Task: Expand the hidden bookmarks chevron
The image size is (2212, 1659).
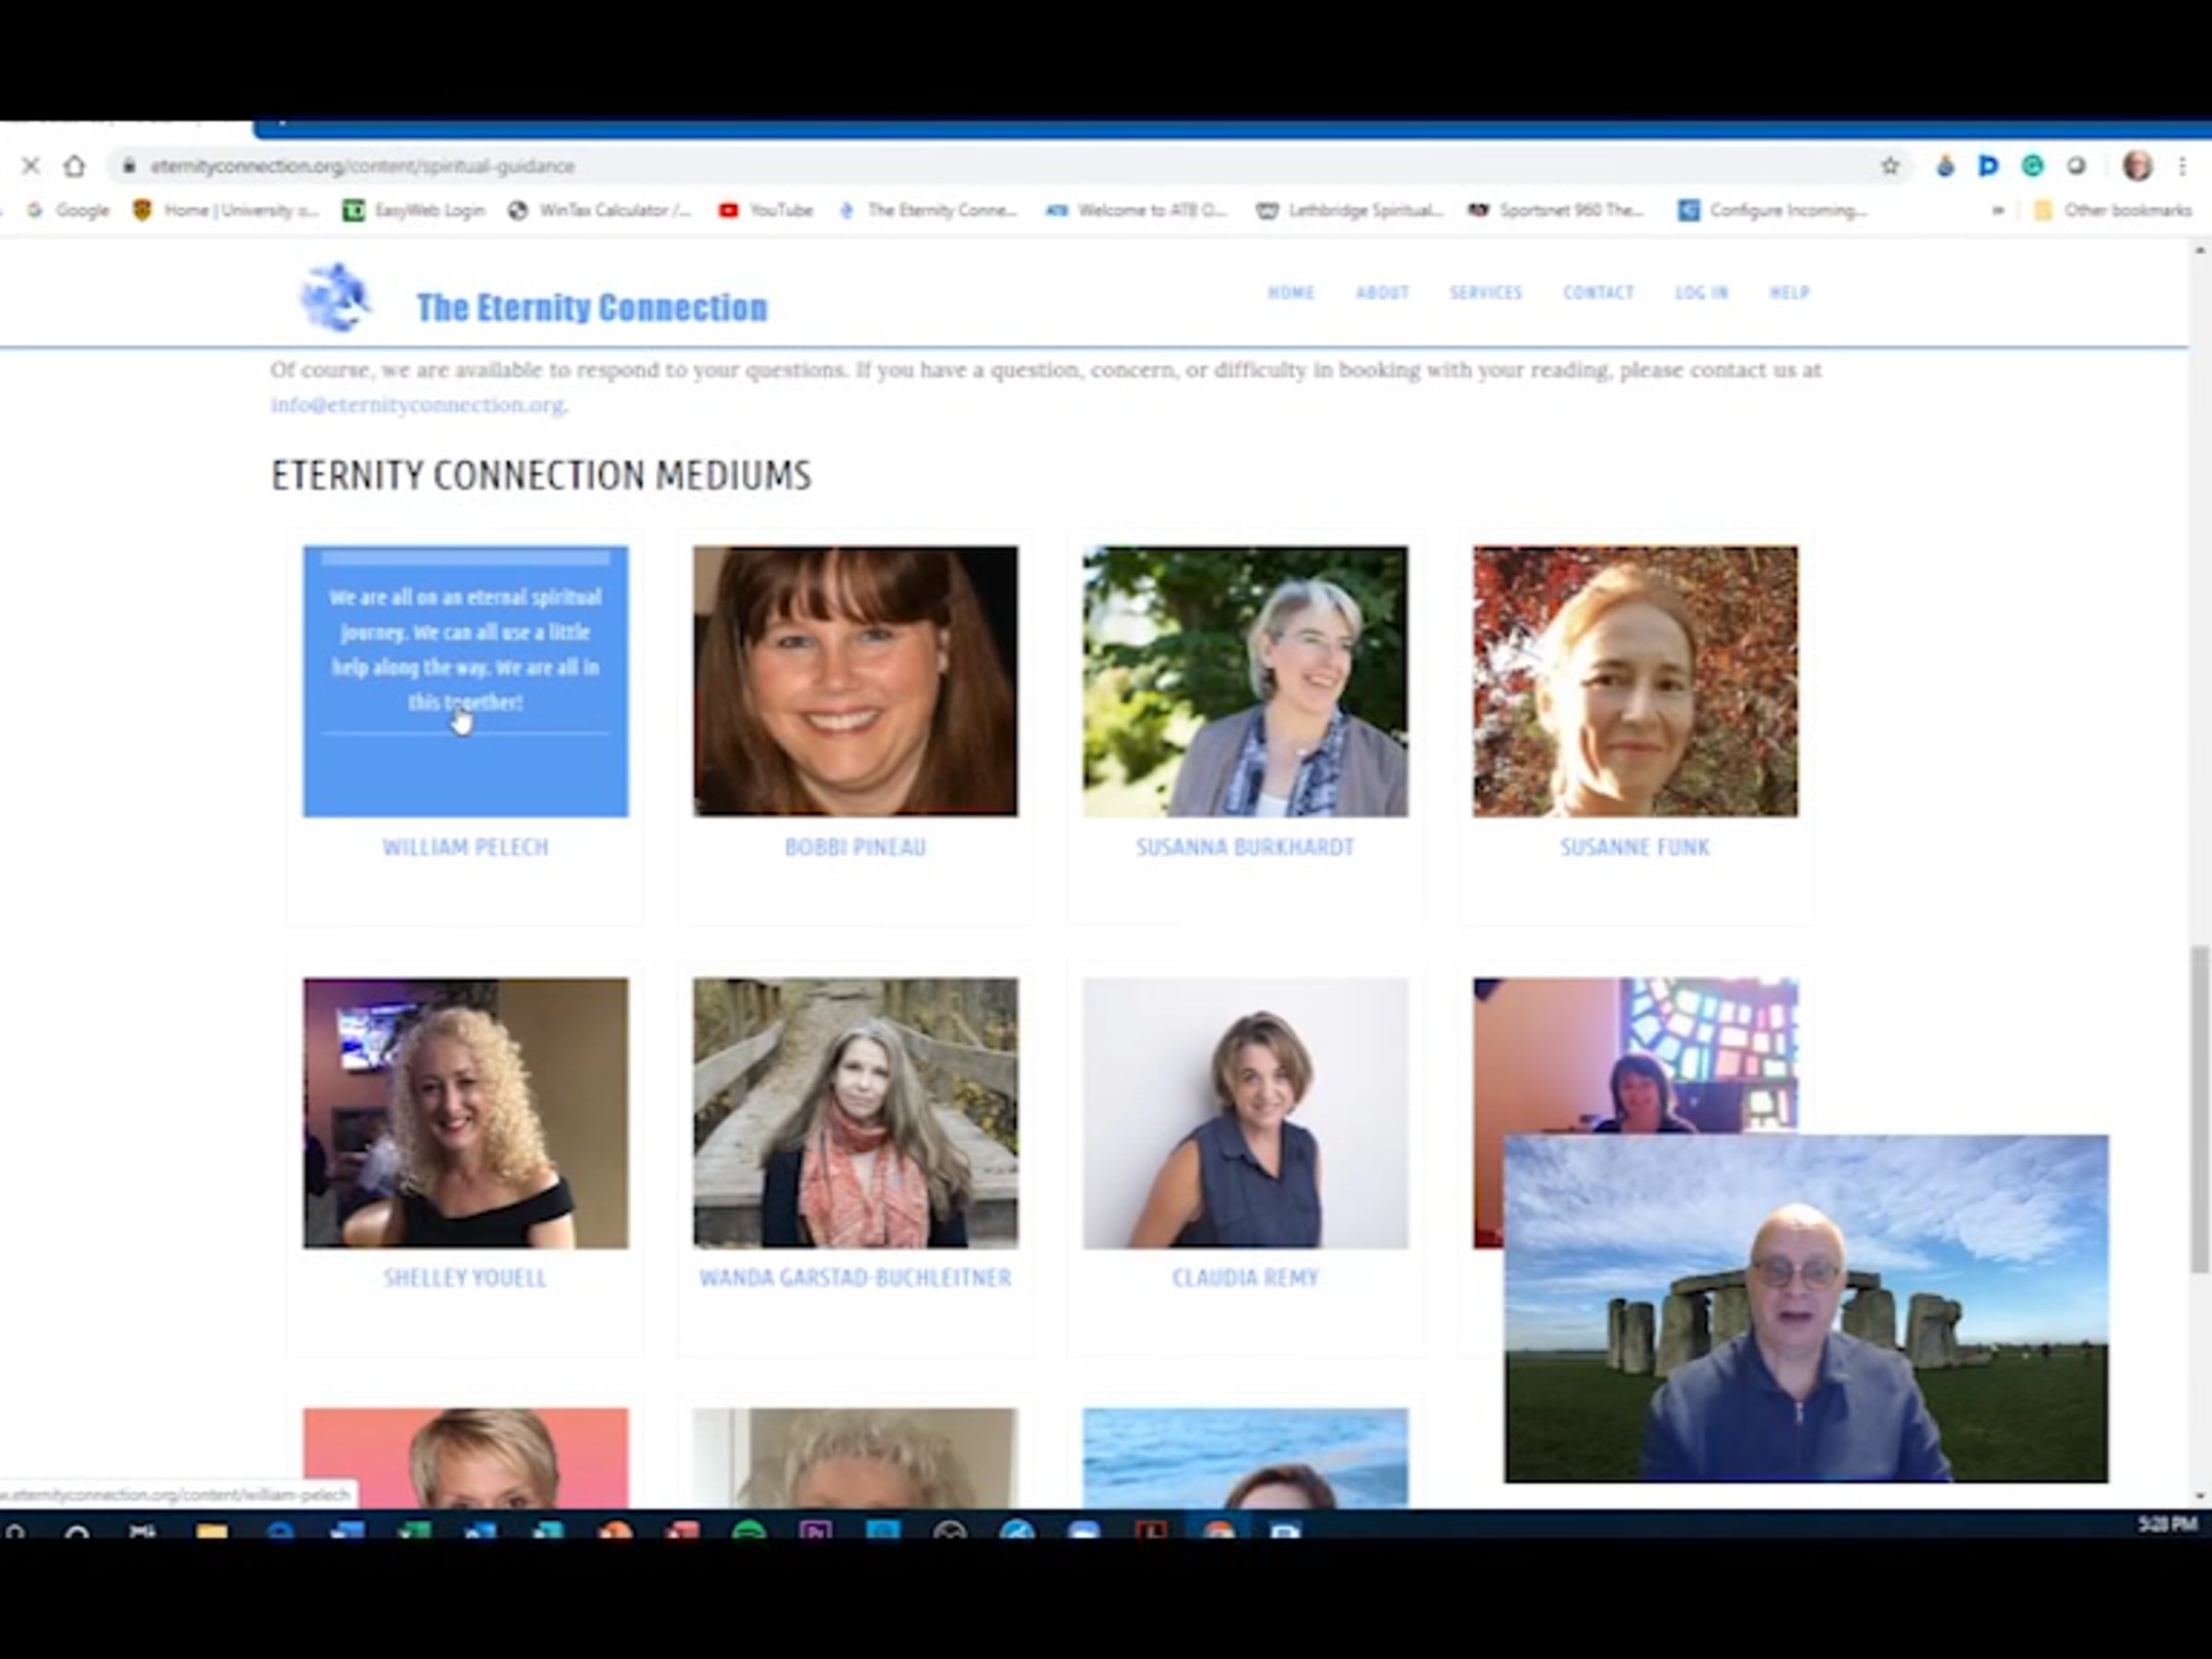Action: point(1997,210)
